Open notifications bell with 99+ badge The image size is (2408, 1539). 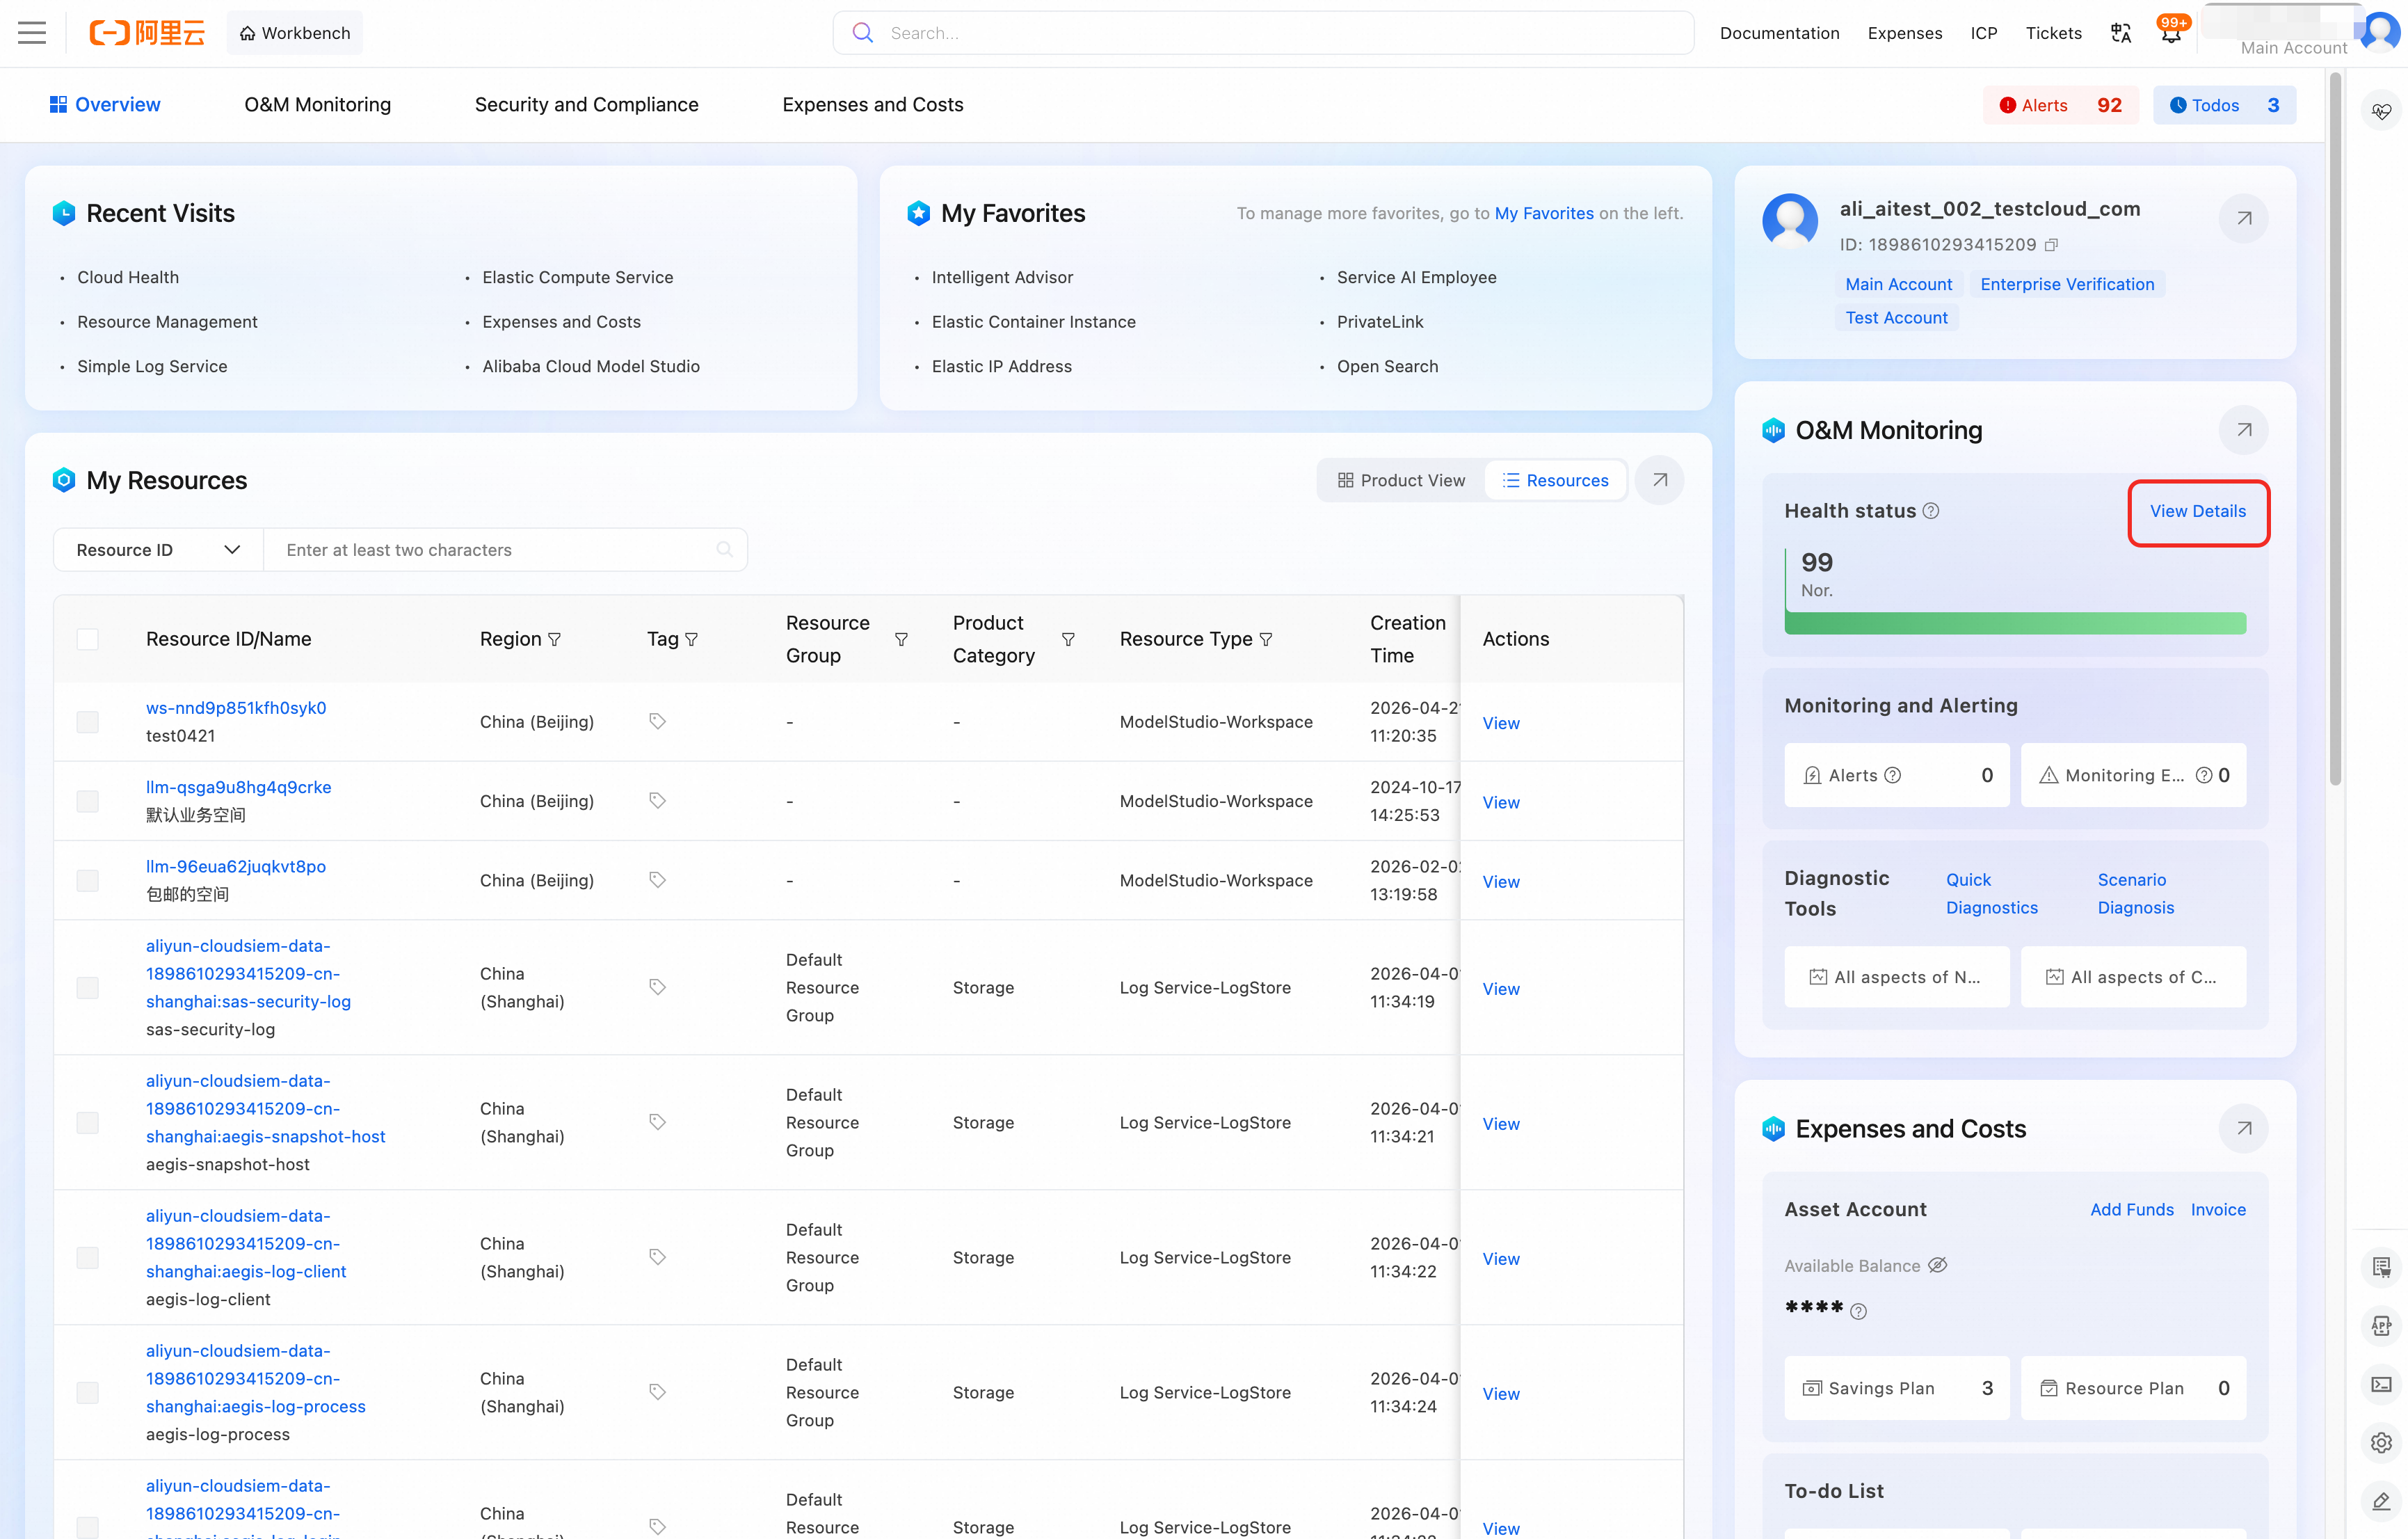2171,33
